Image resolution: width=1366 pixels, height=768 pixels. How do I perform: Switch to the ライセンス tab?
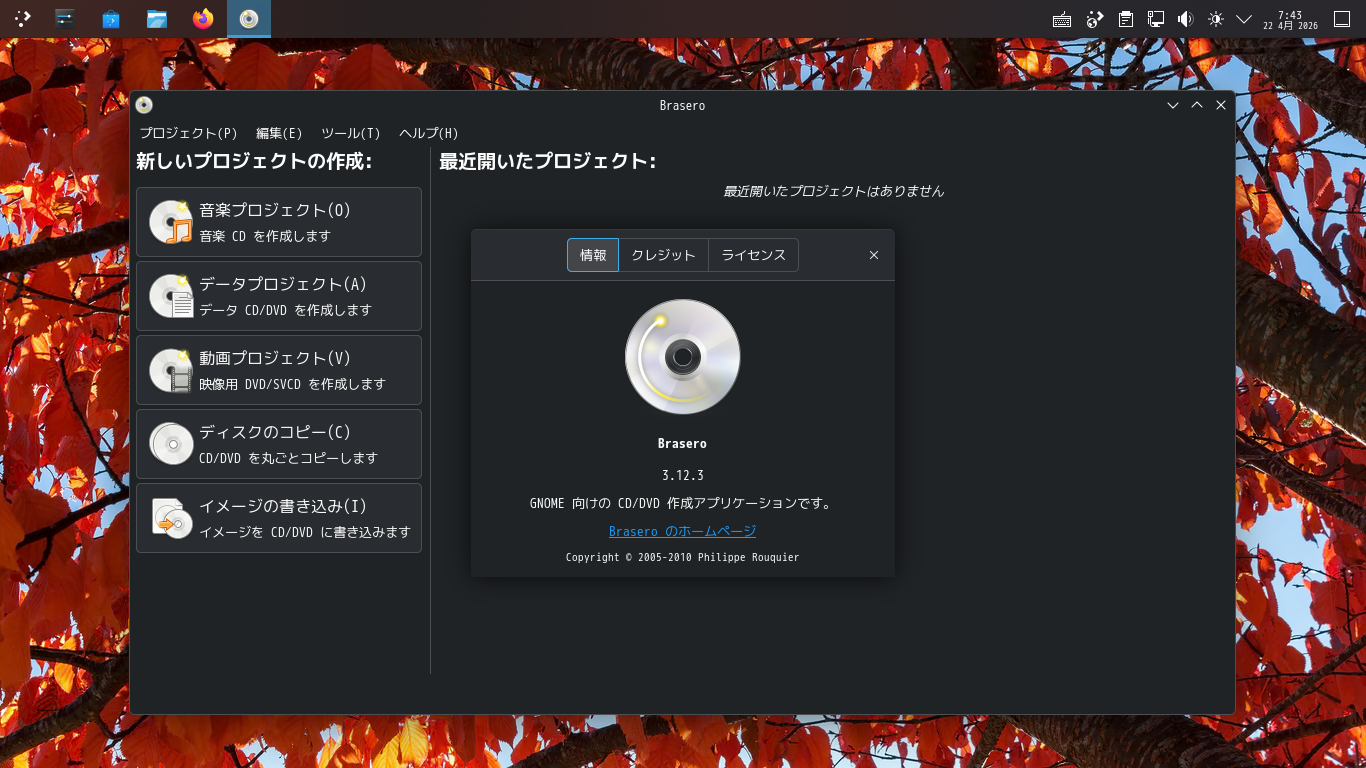tap(754, 255)
